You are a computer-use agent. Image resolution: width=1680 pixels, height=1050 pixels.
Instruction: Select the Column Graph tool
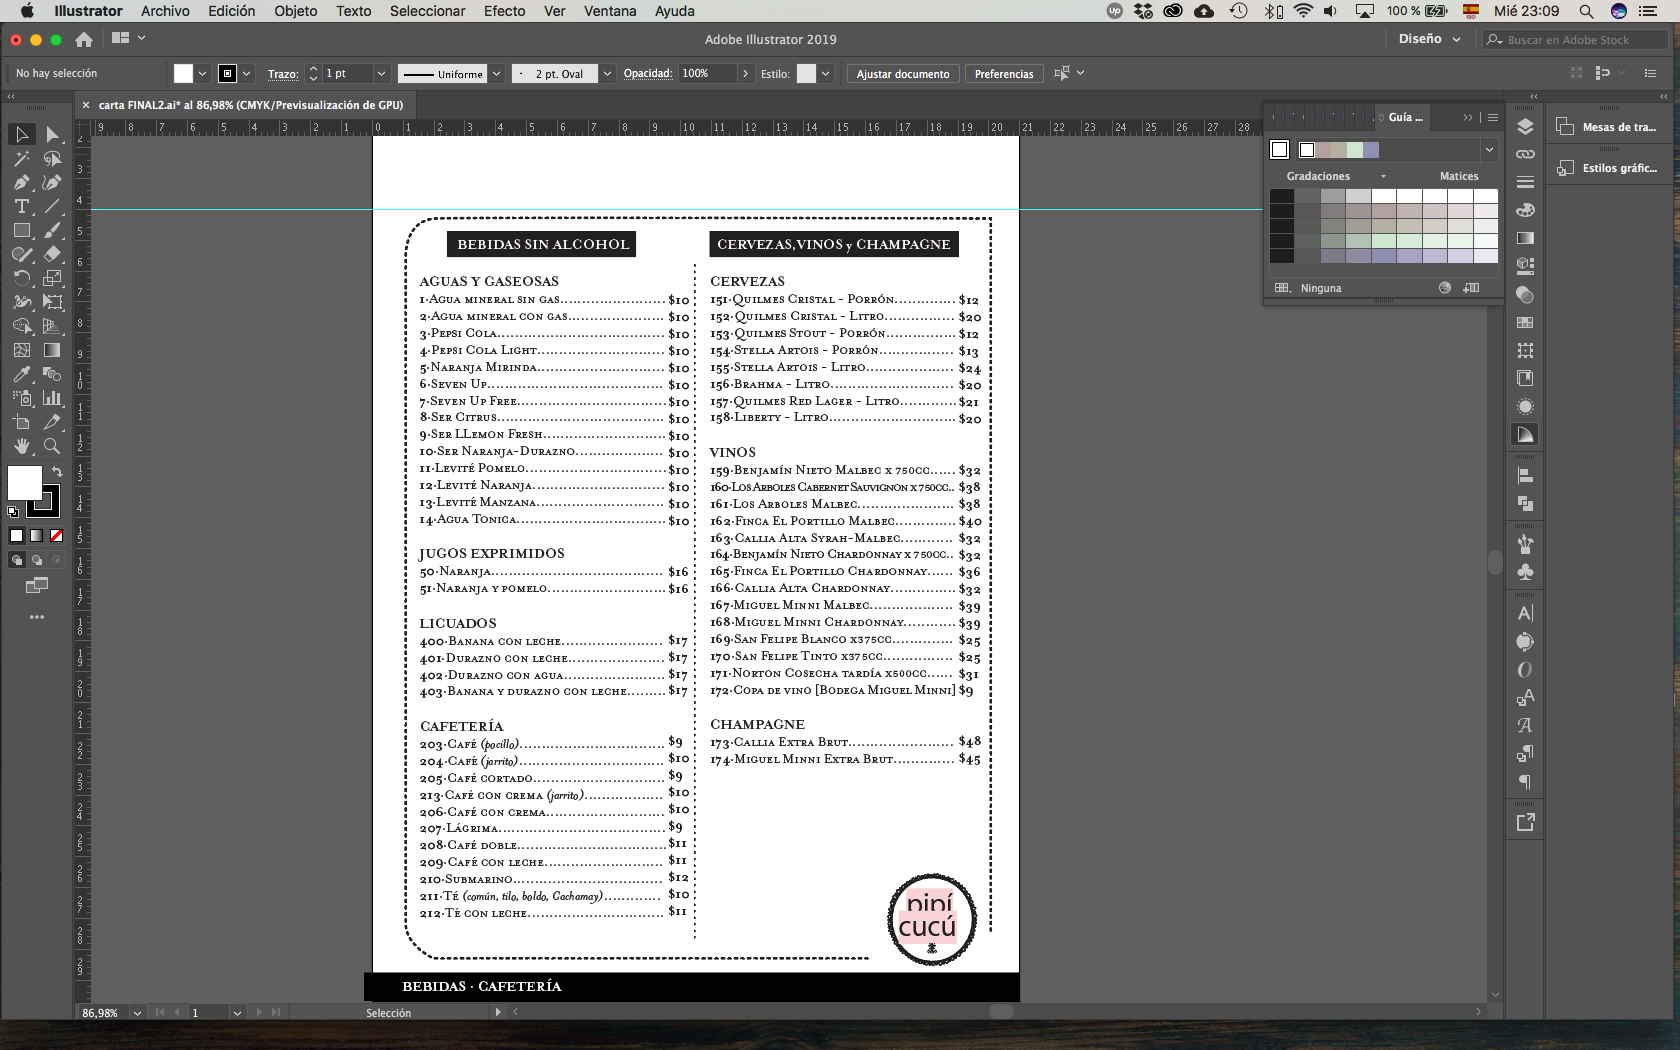click(52, 398)
